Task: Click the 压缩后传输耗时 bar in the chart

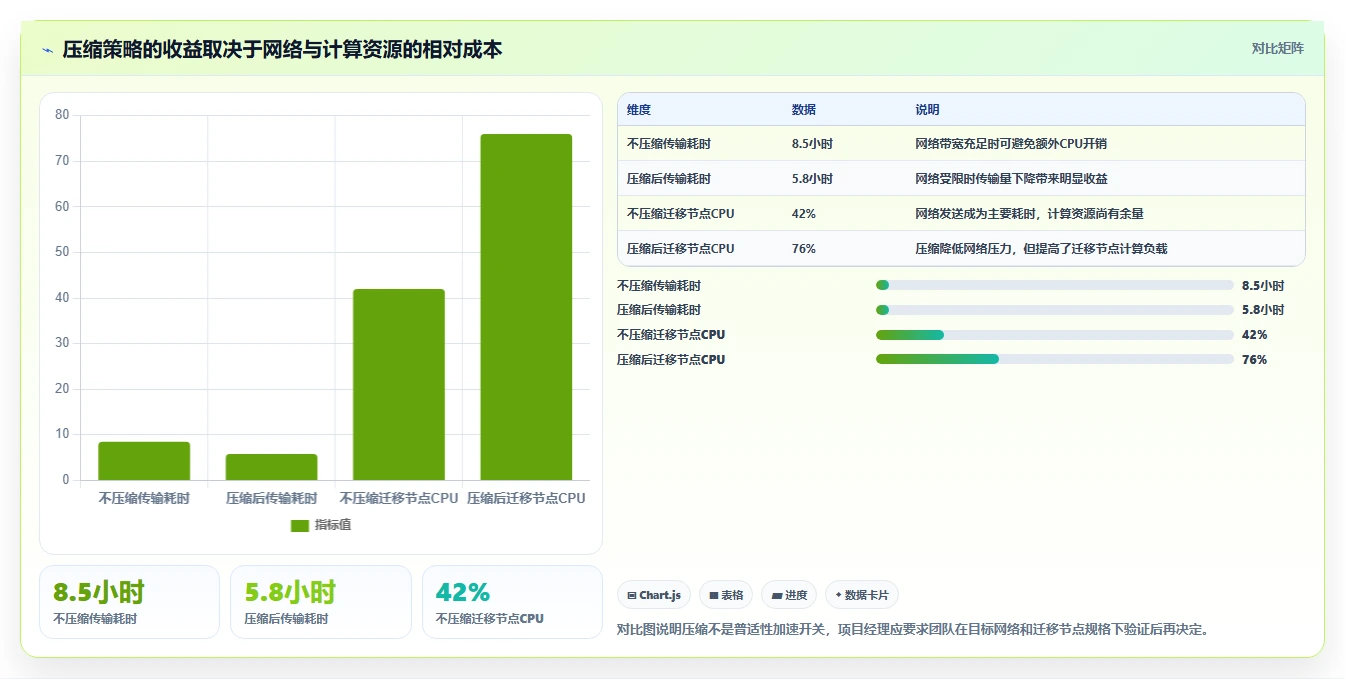Action: pyautogui.click(x=271, y=467)
